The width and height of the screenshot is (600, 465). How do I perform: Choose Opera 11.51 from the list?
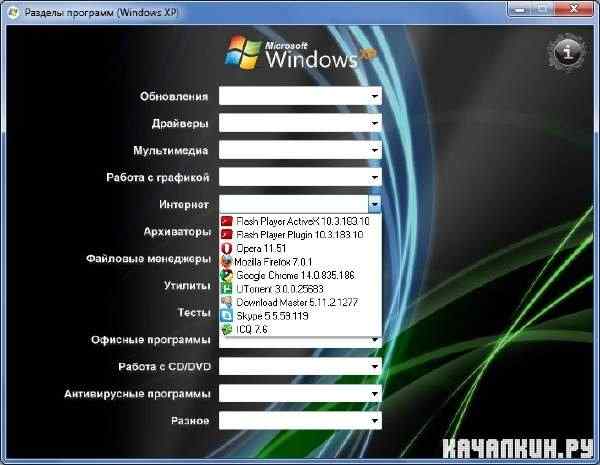pyautogui.click(x=300, y=248)
